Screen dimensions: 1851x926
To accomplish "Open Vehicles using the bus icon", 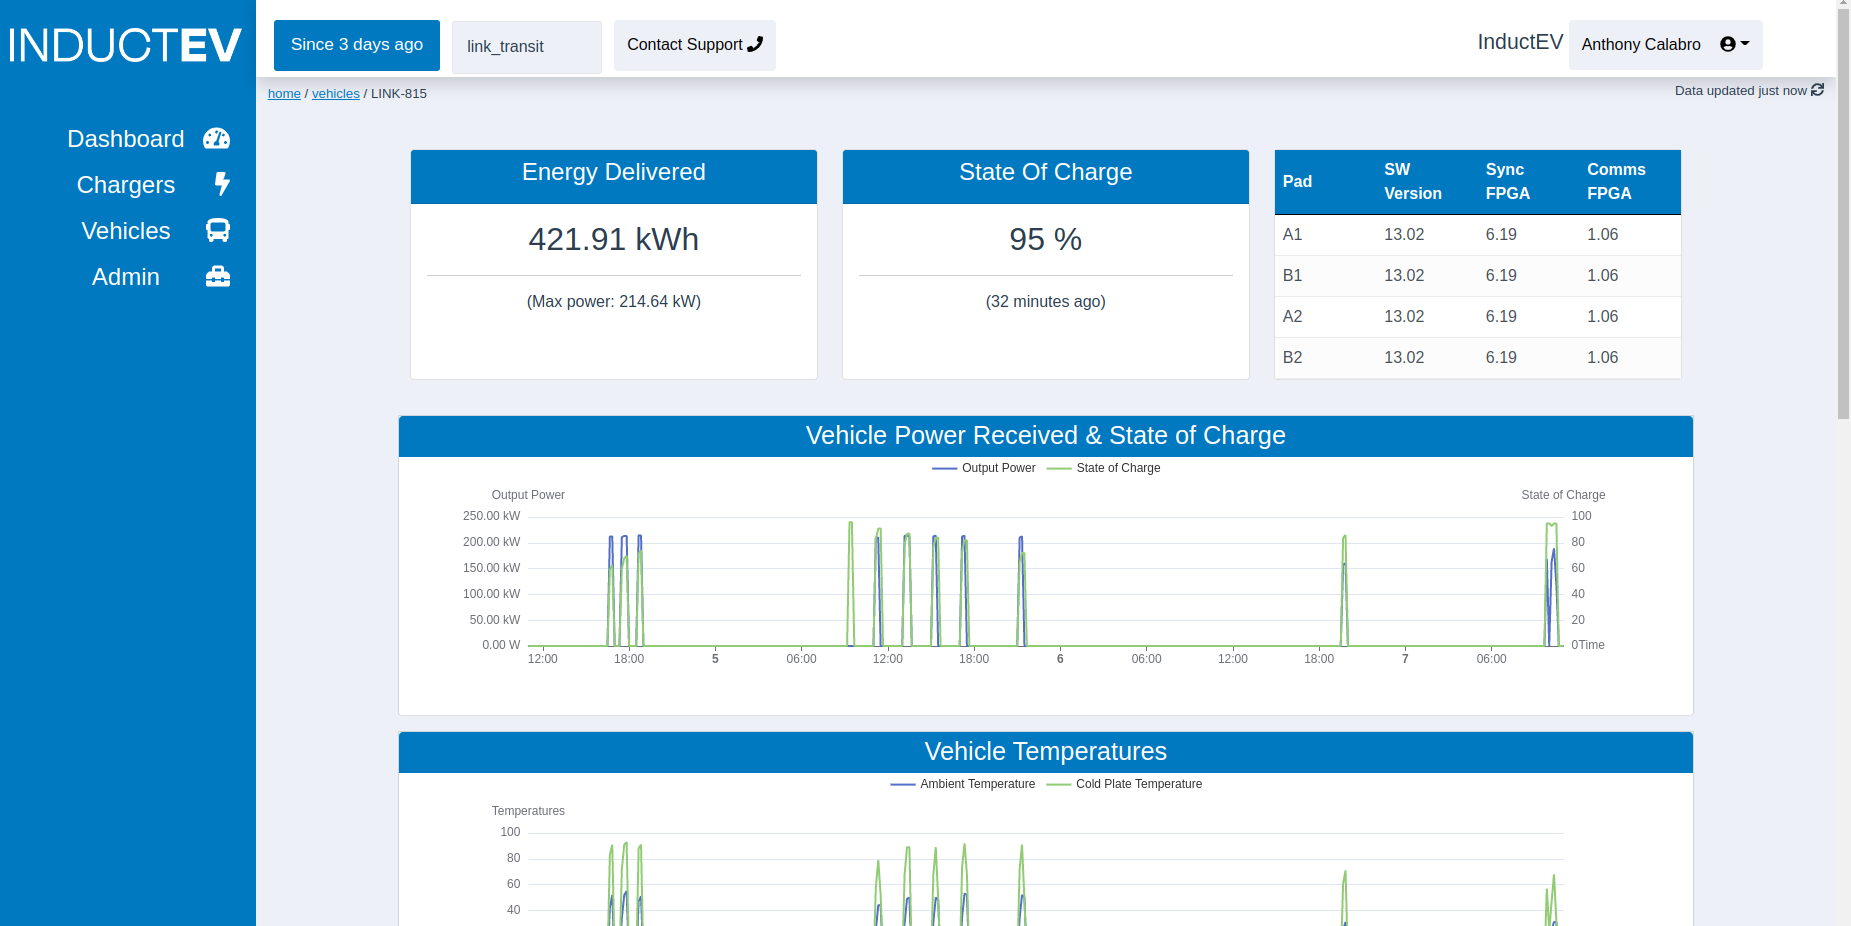I will 218,231.
